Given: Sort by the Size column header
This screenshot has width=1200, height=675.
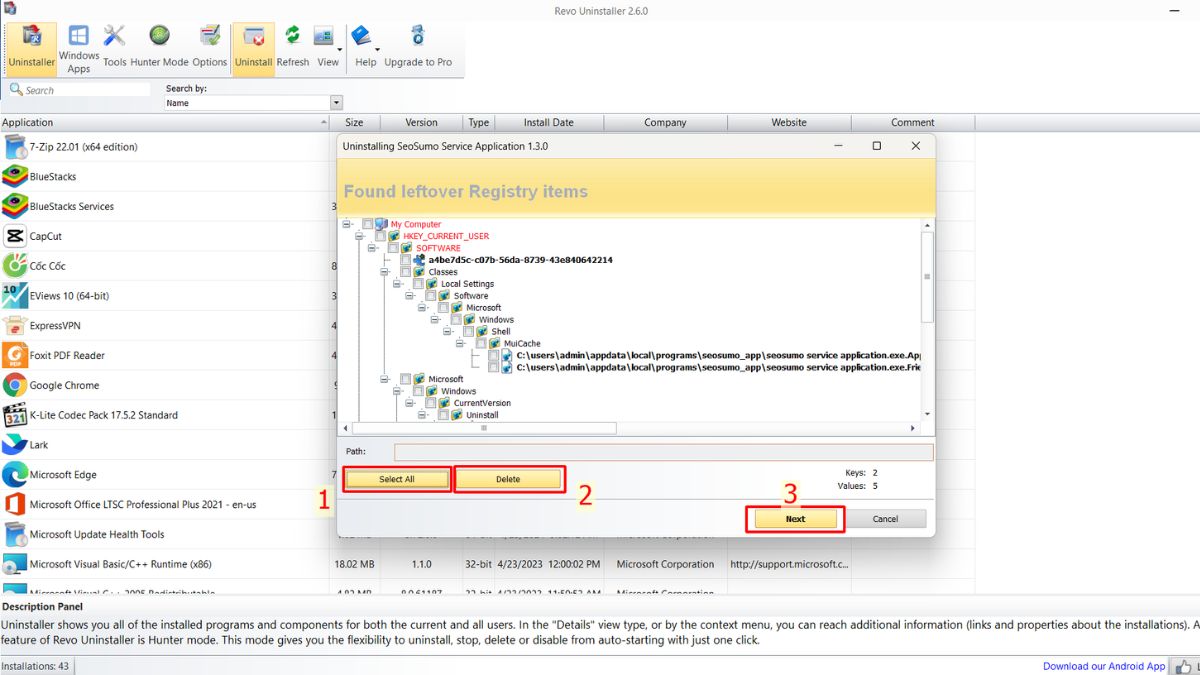Looking at the screenshot, I should [x=354, y=123].
